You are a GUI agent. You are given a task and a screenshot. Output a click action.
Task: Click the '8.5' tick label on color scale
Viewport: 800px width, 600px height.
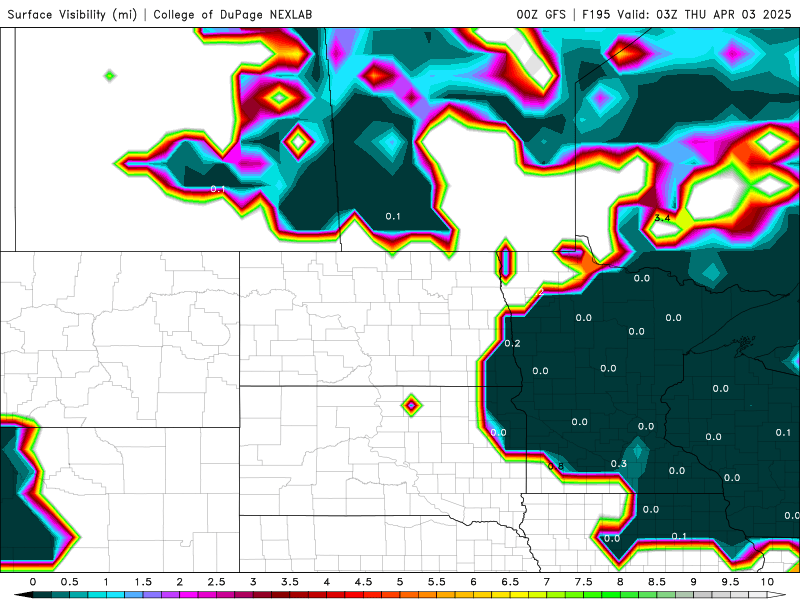[657, 582]
